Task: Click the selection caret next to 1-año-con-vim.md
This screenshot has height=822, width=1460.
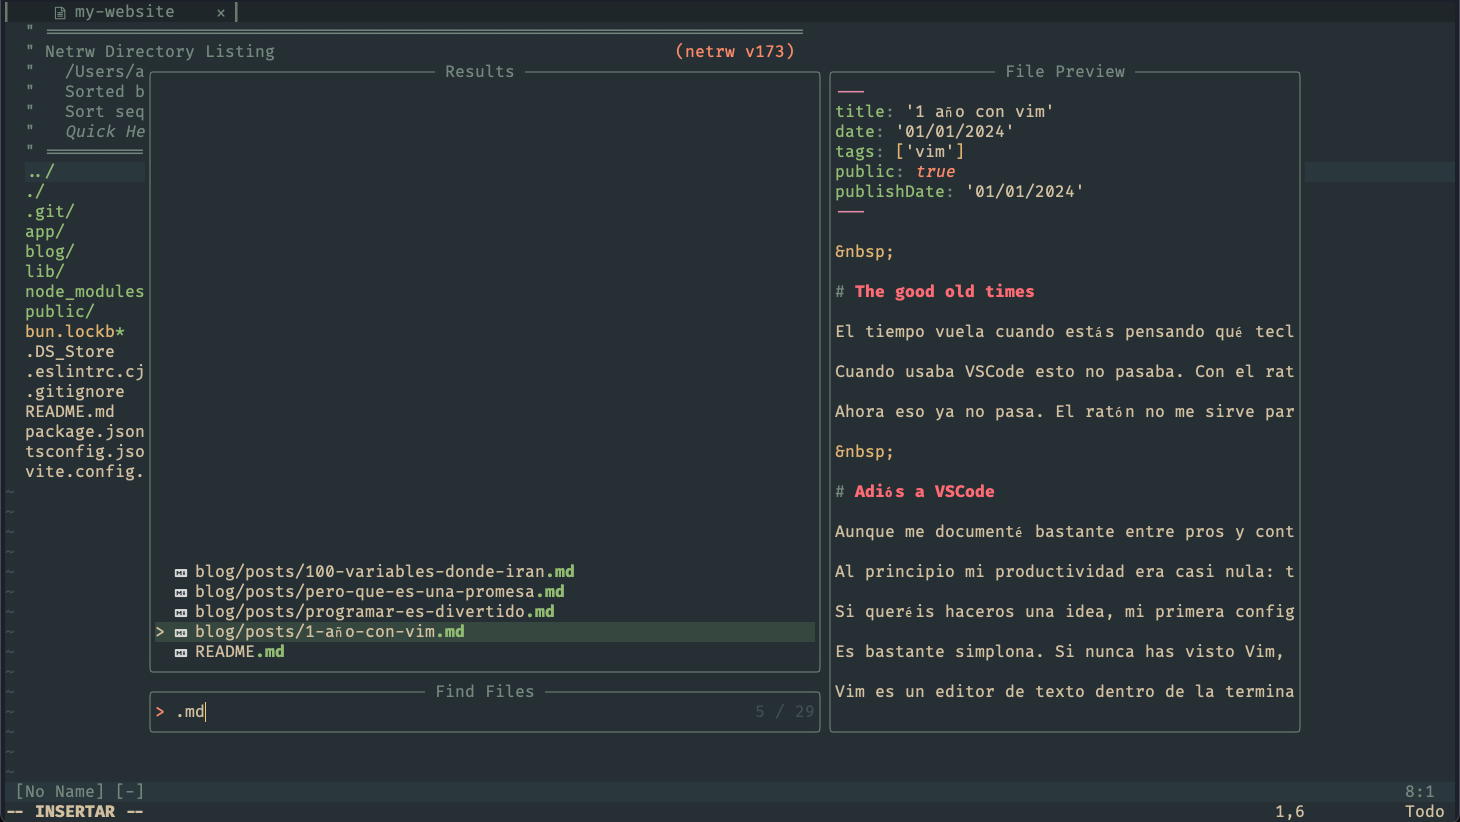Action: pos(160,632)
